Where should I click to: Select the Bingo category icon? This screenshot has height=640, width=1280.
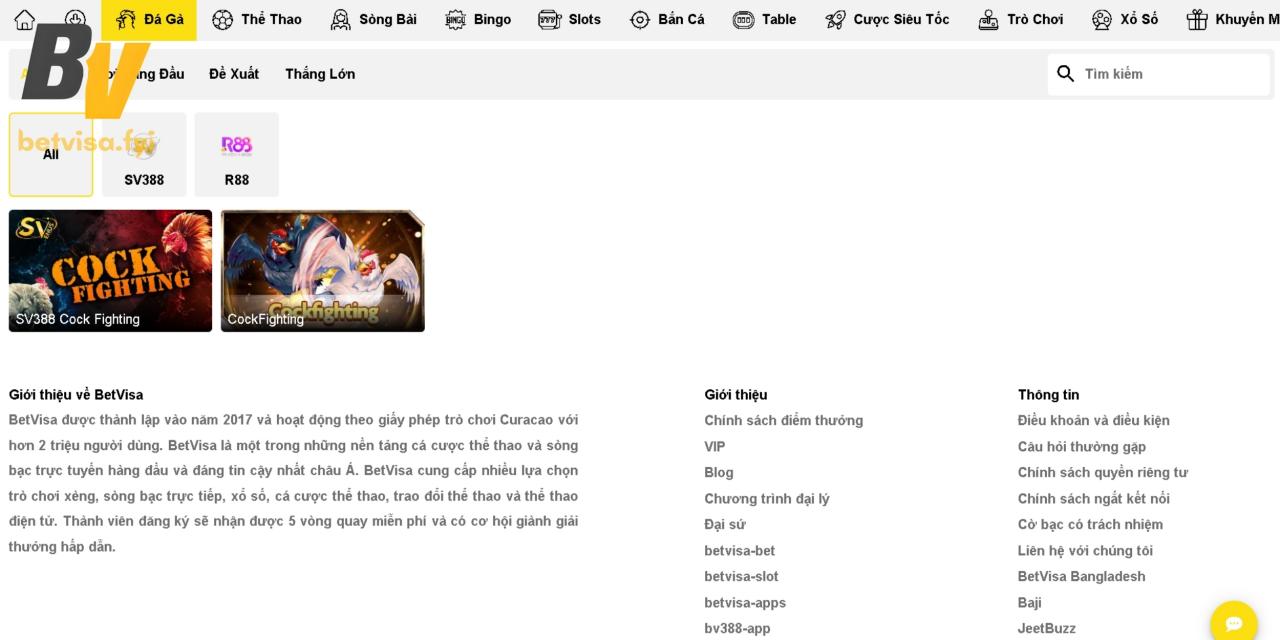[456, 19]
